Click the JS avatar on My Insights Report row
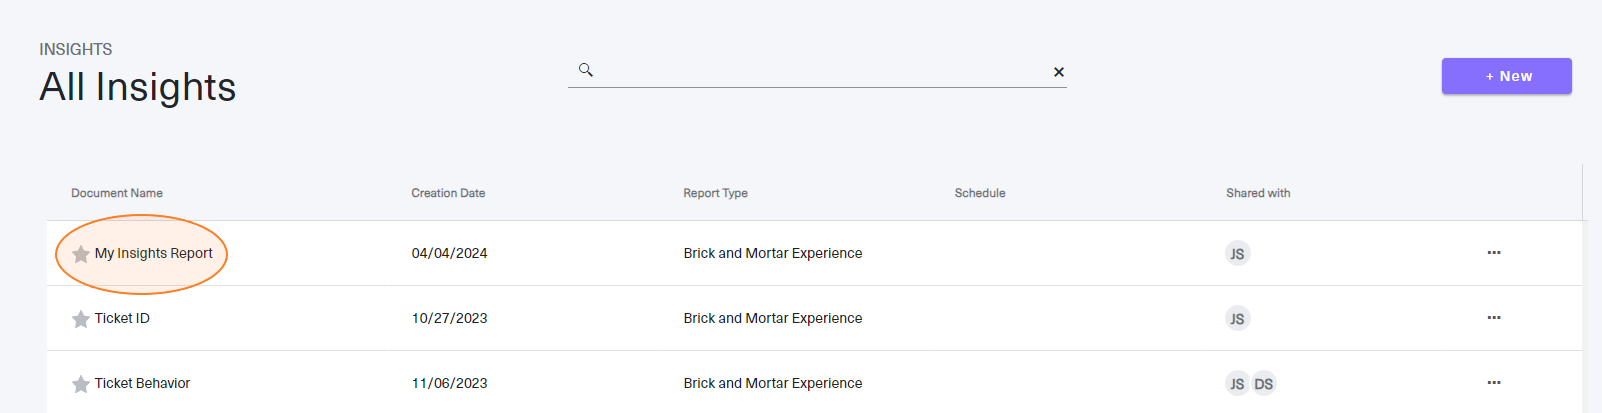Viewport: 1602px width, 413px height. 1238,254
